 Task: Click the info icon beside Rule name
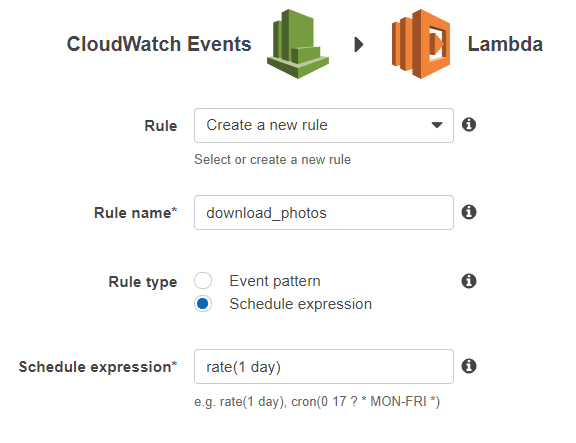469,212
